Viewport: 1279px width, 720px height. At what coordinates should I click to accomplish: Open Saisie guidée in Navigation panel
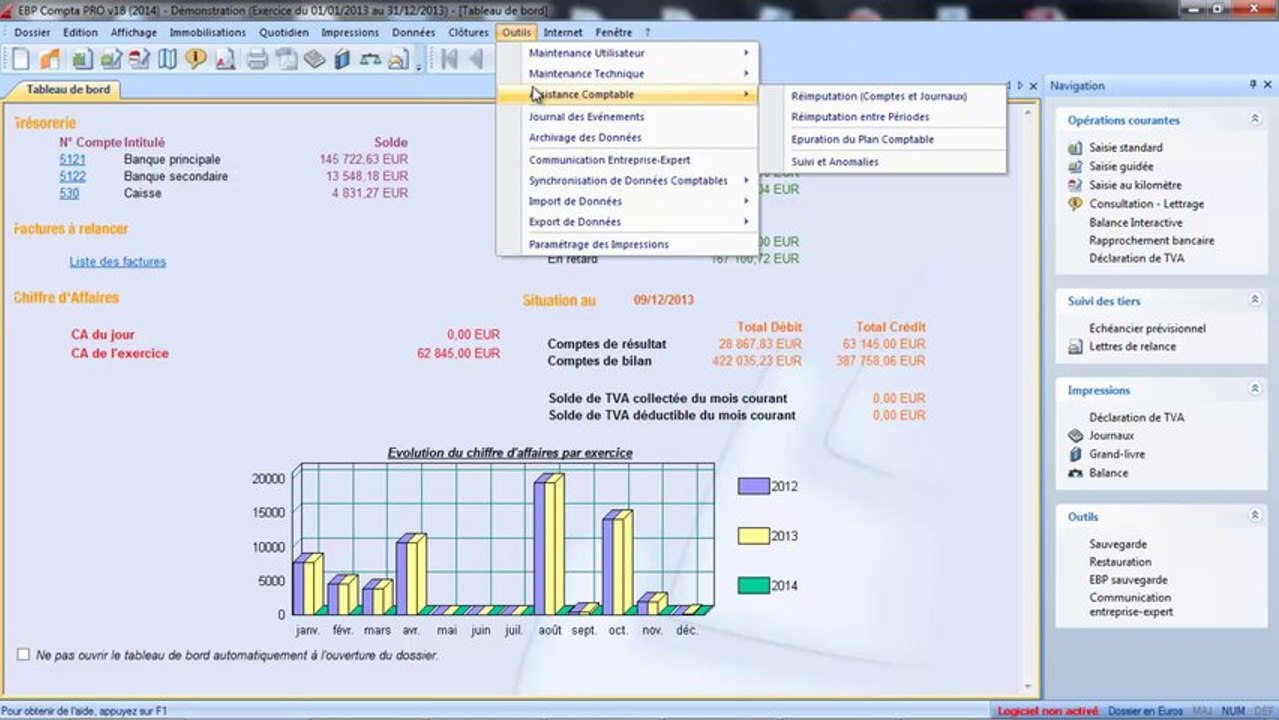(x=1121, y=166)
